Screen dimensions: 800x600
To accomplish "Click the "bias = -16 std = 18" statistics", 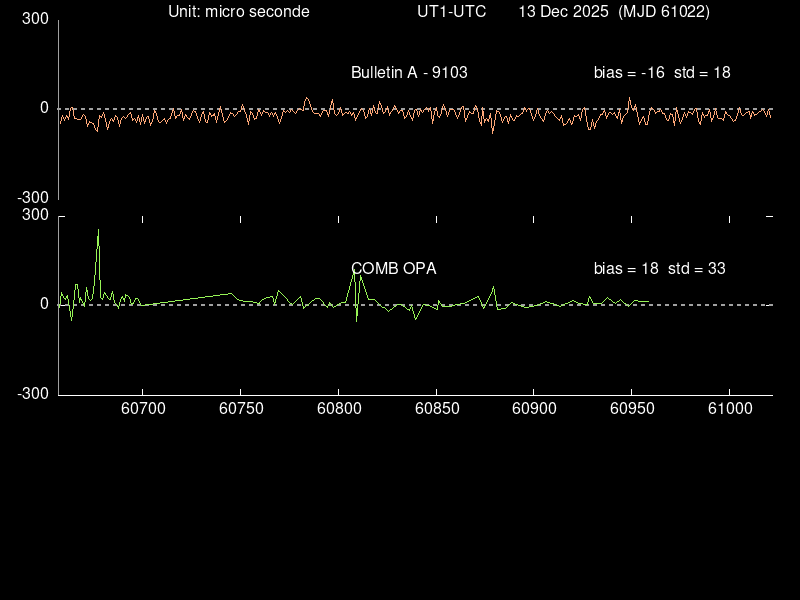I will (662, 72).
